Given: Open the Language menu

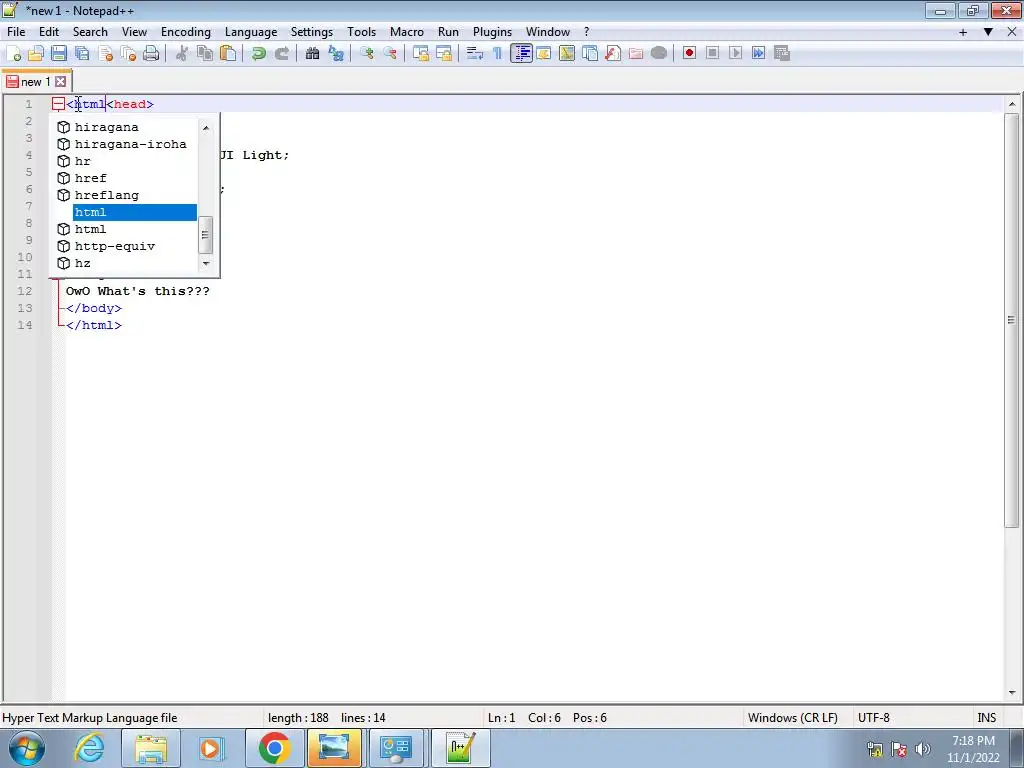Looking at the screenshot, I should pyautogui.click(x=251, y=31).
